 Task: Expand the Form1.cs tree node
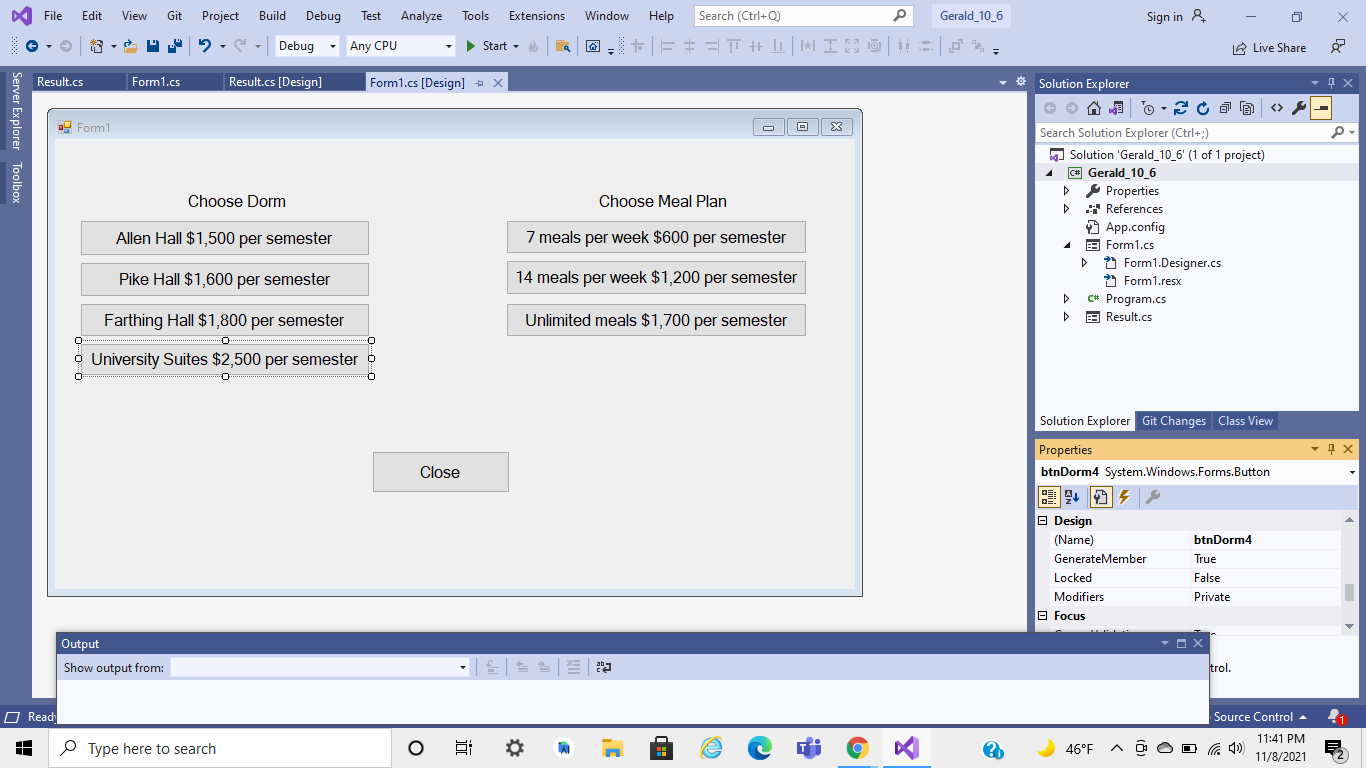click(x=1068, y=244)
